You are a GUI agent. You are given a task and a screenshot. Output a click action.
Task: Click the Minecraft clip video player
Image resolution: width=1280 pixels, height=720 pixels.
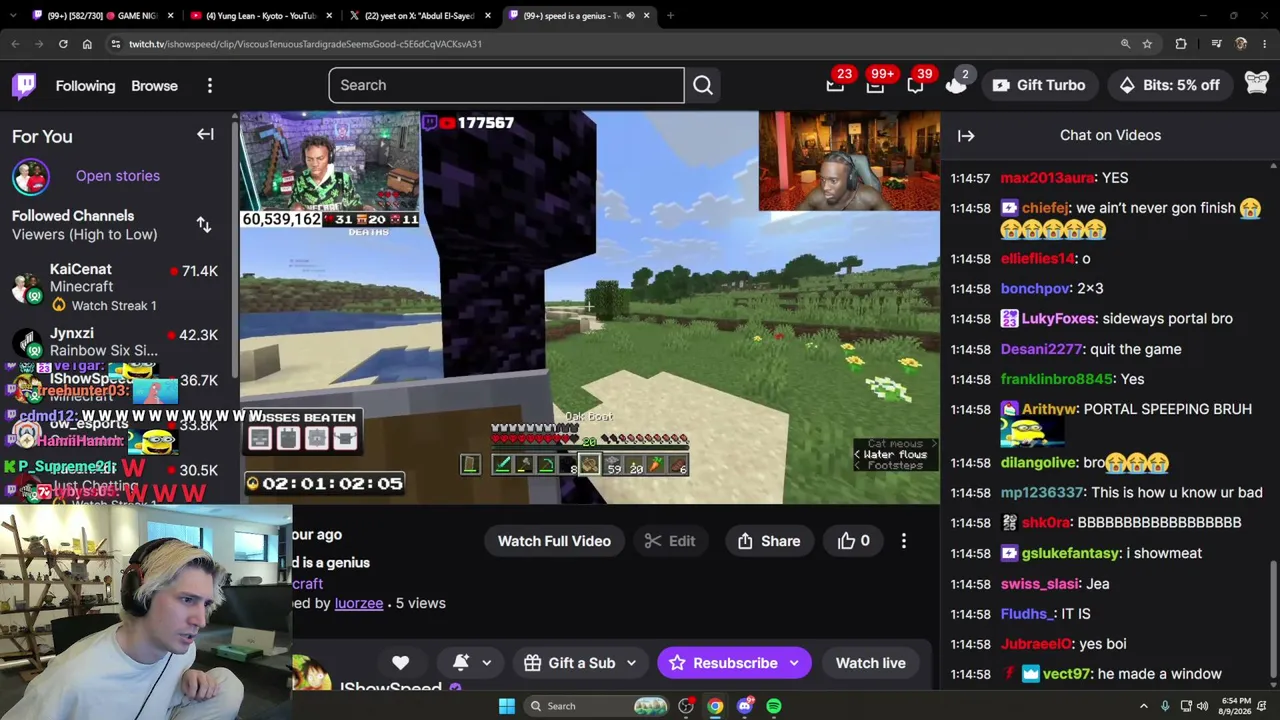590,308
